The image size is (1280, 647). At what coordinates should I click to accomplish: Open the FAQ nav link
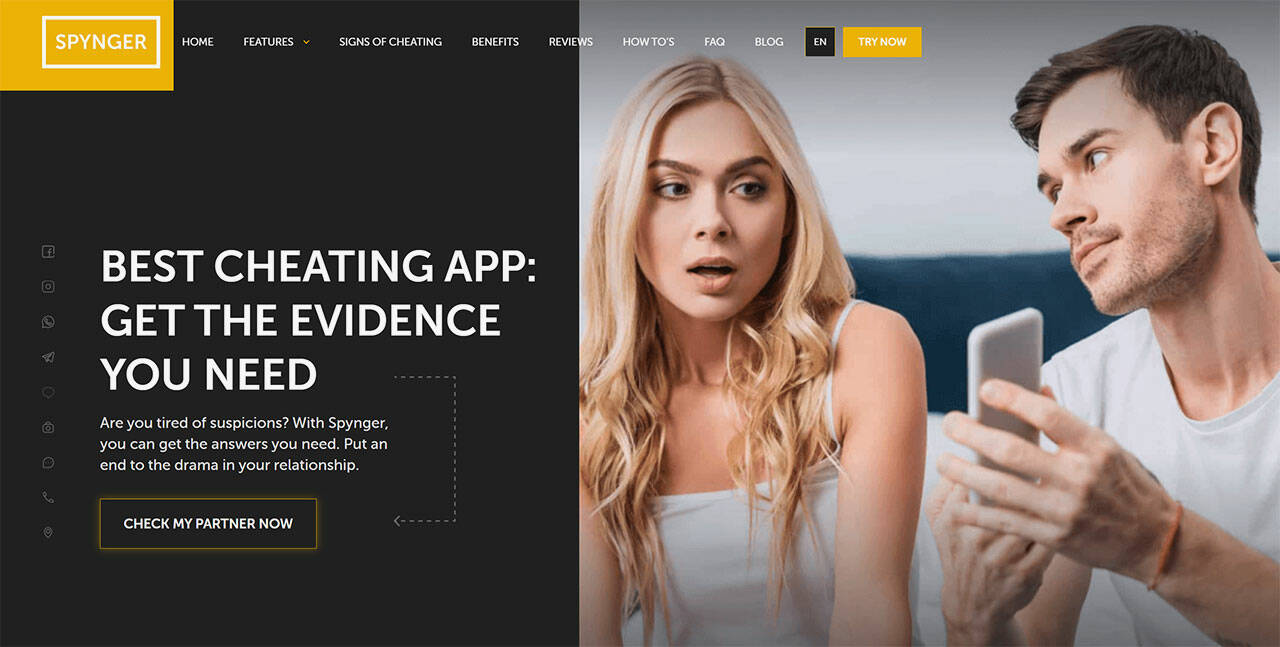click(x=714, y=42)
